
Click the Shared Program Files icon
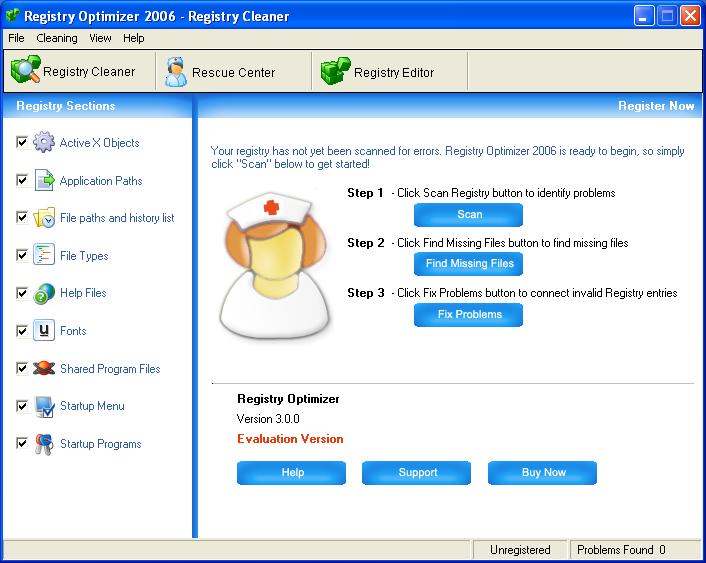point(44,369)
